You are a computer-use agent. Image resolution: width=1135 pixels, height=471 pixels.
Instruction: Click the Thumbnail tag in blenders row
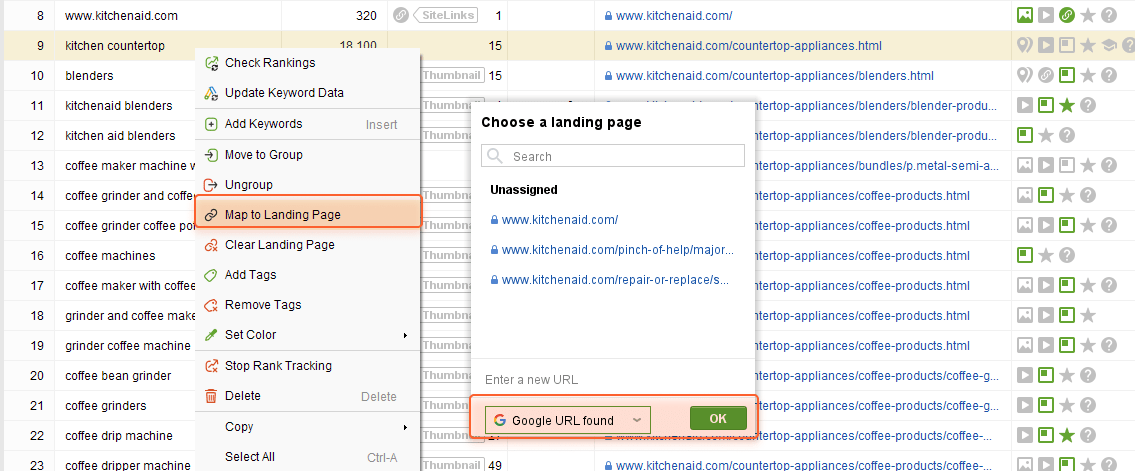(452, 75)
